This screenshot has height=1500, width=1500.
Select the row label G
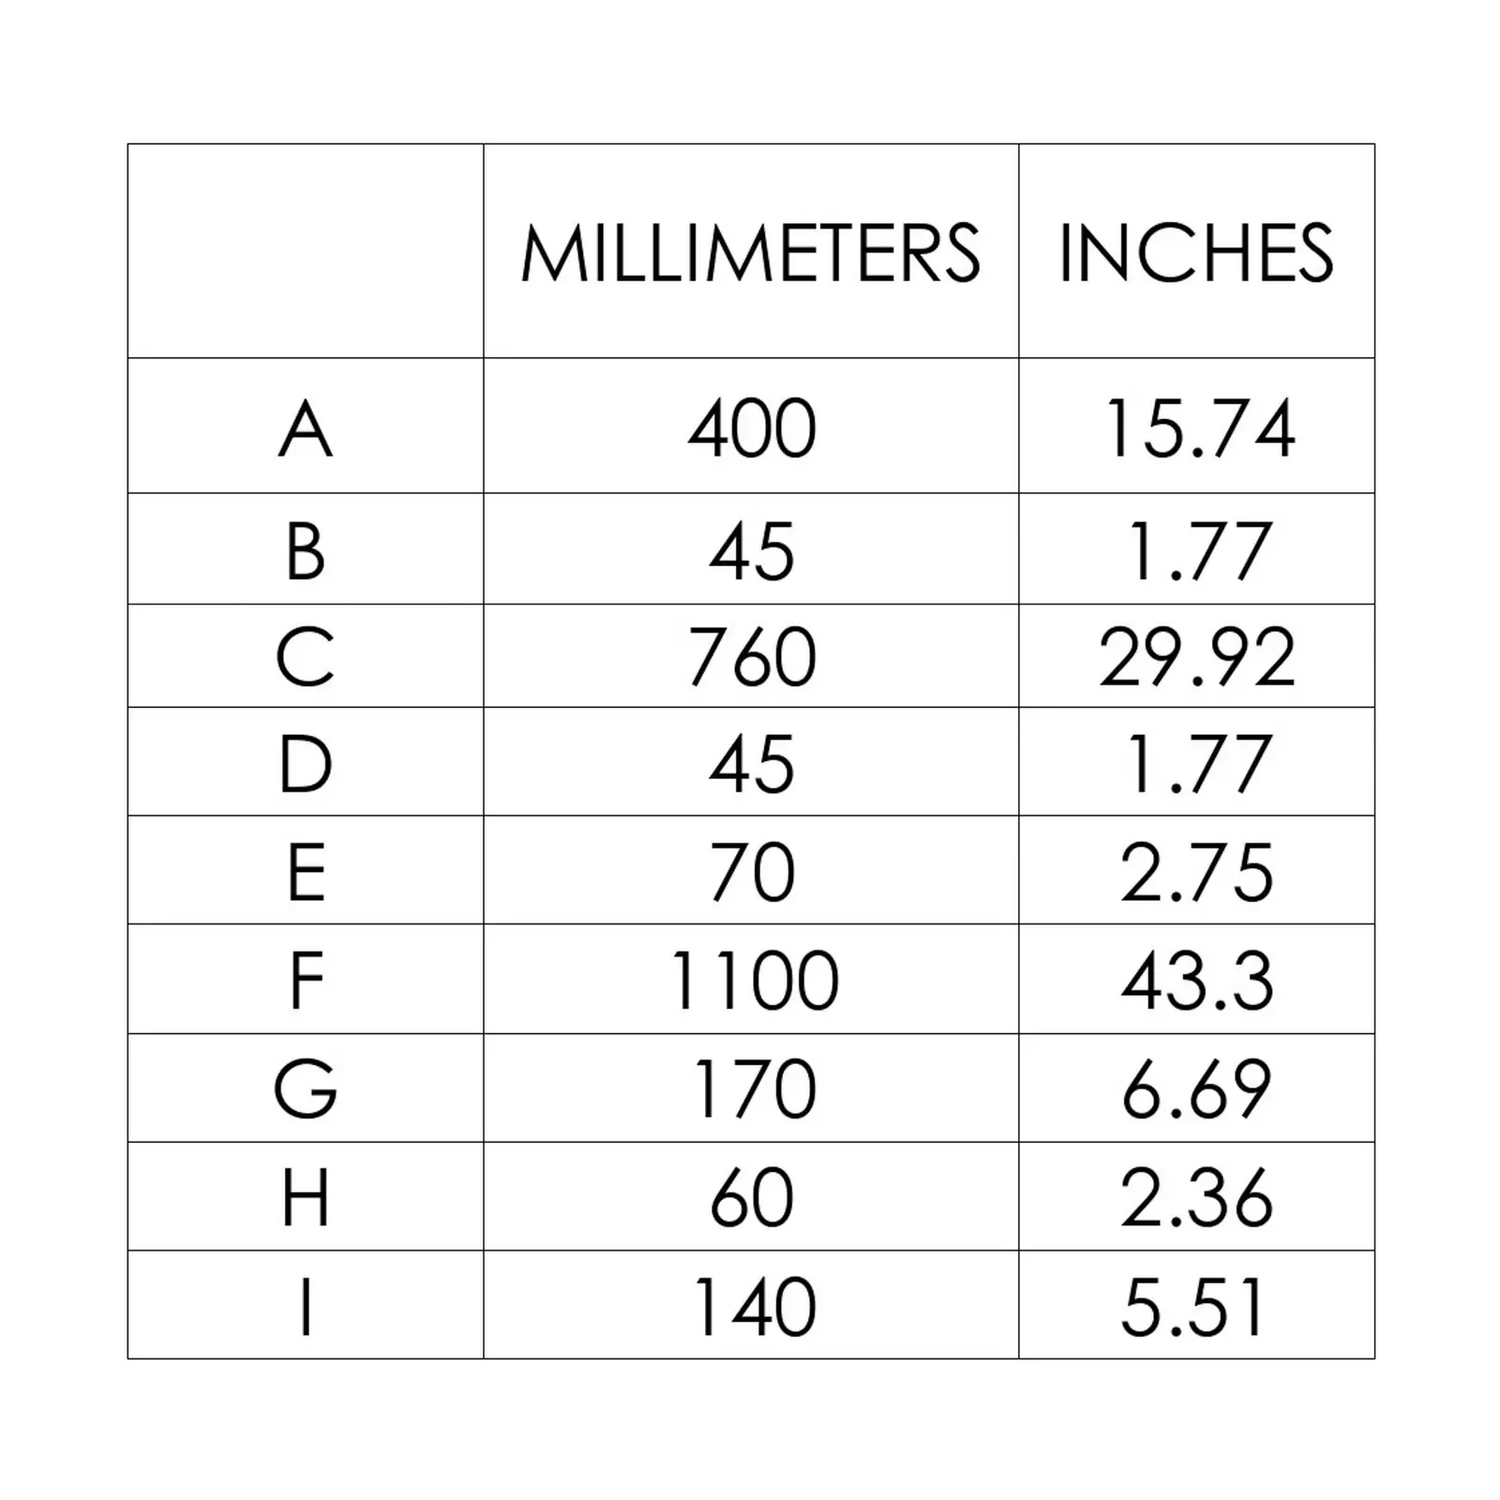[x=305, y=1089]
